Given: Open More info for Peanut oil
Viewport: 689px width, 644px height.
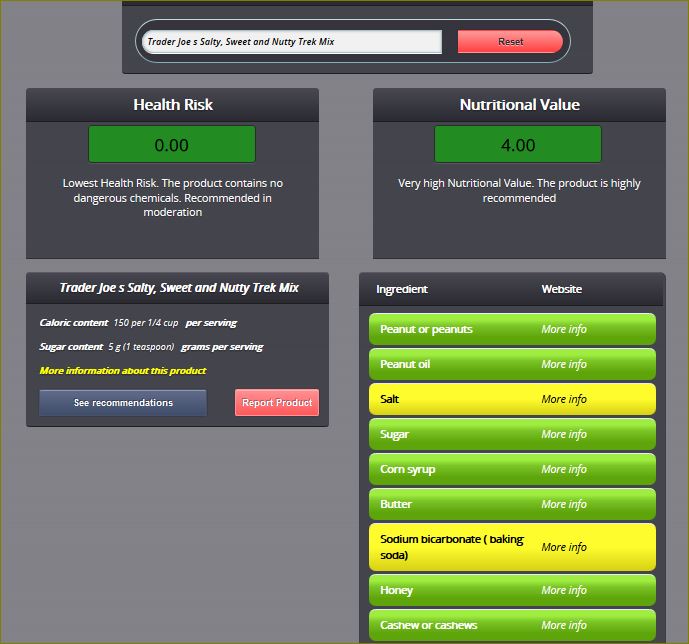Looking at the screenshot, I should [564, 364].
